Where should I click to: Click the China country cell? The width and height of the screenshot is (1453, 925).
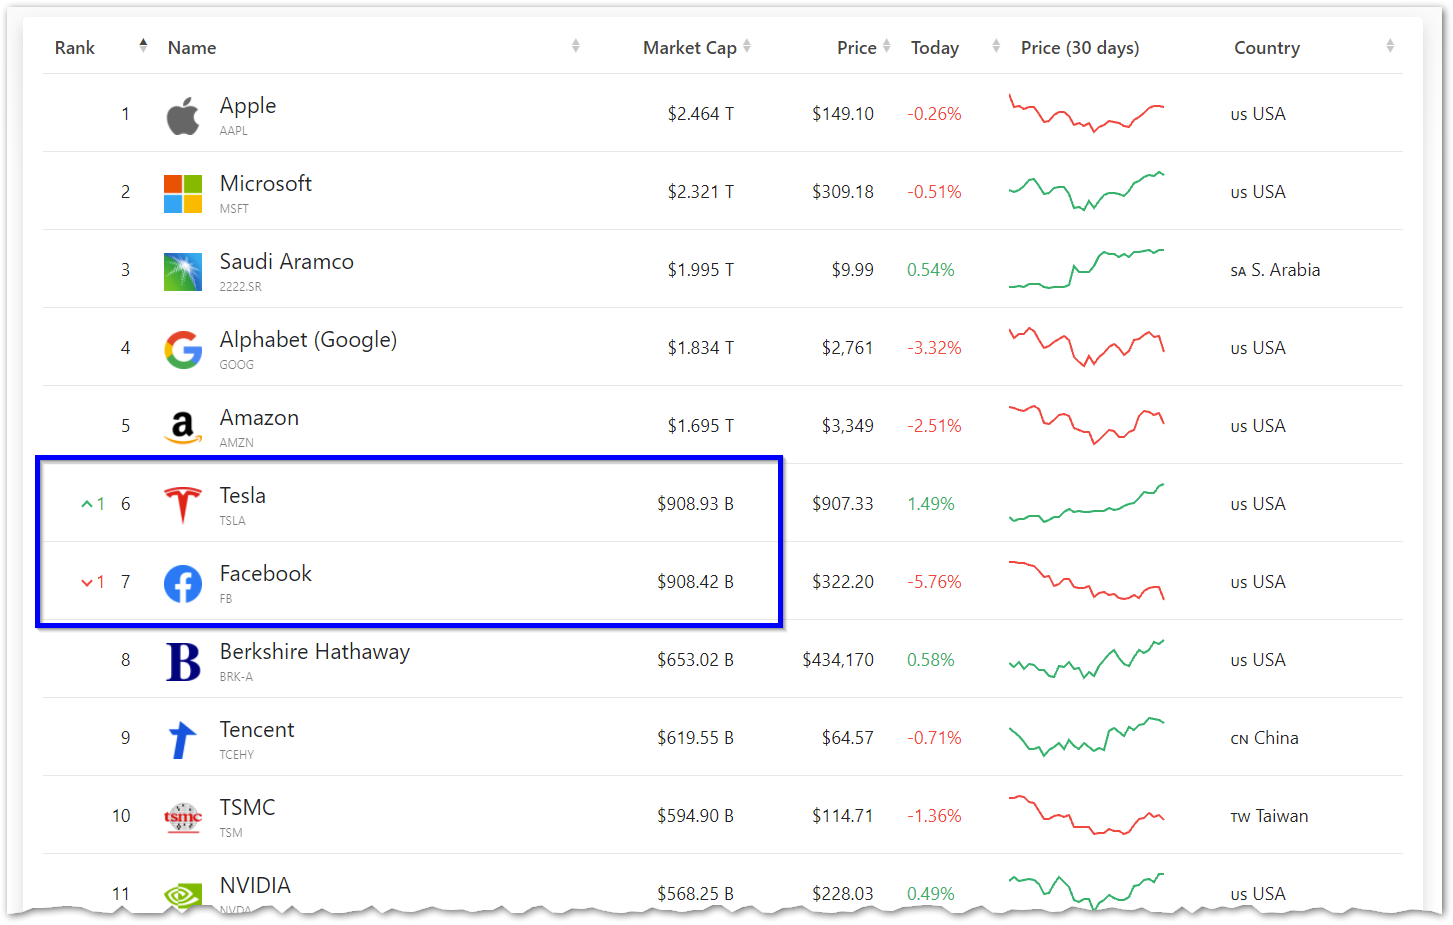(1264, 738)
